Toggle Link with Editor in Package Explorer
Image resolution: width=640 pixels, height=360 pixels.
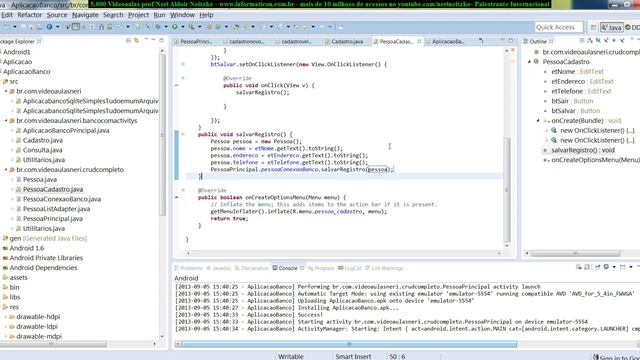pos(136,40)
